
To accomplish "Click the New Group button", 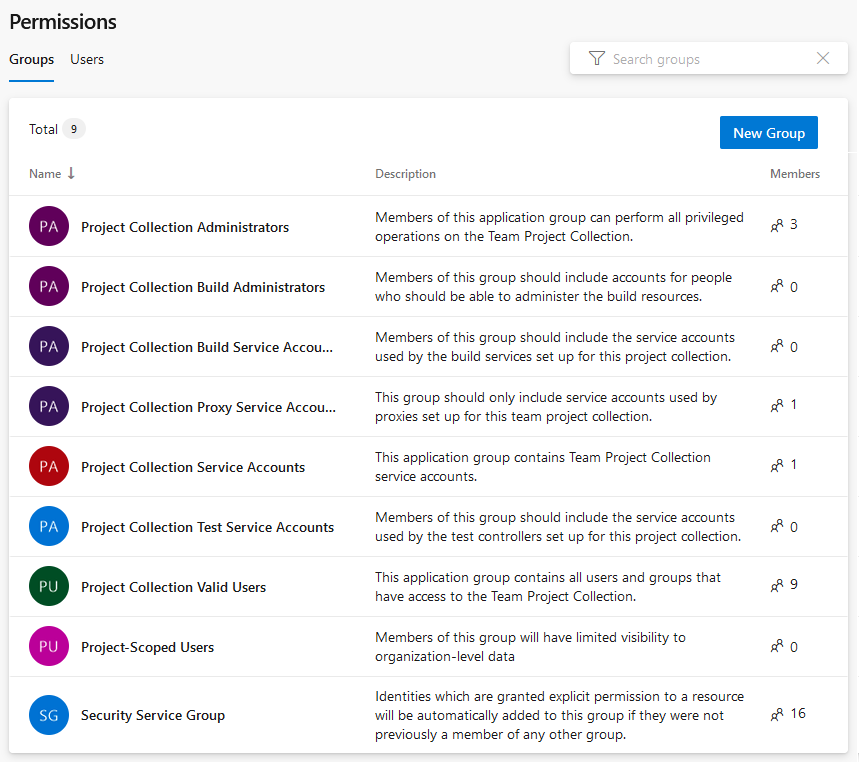I will click(768, 132).
